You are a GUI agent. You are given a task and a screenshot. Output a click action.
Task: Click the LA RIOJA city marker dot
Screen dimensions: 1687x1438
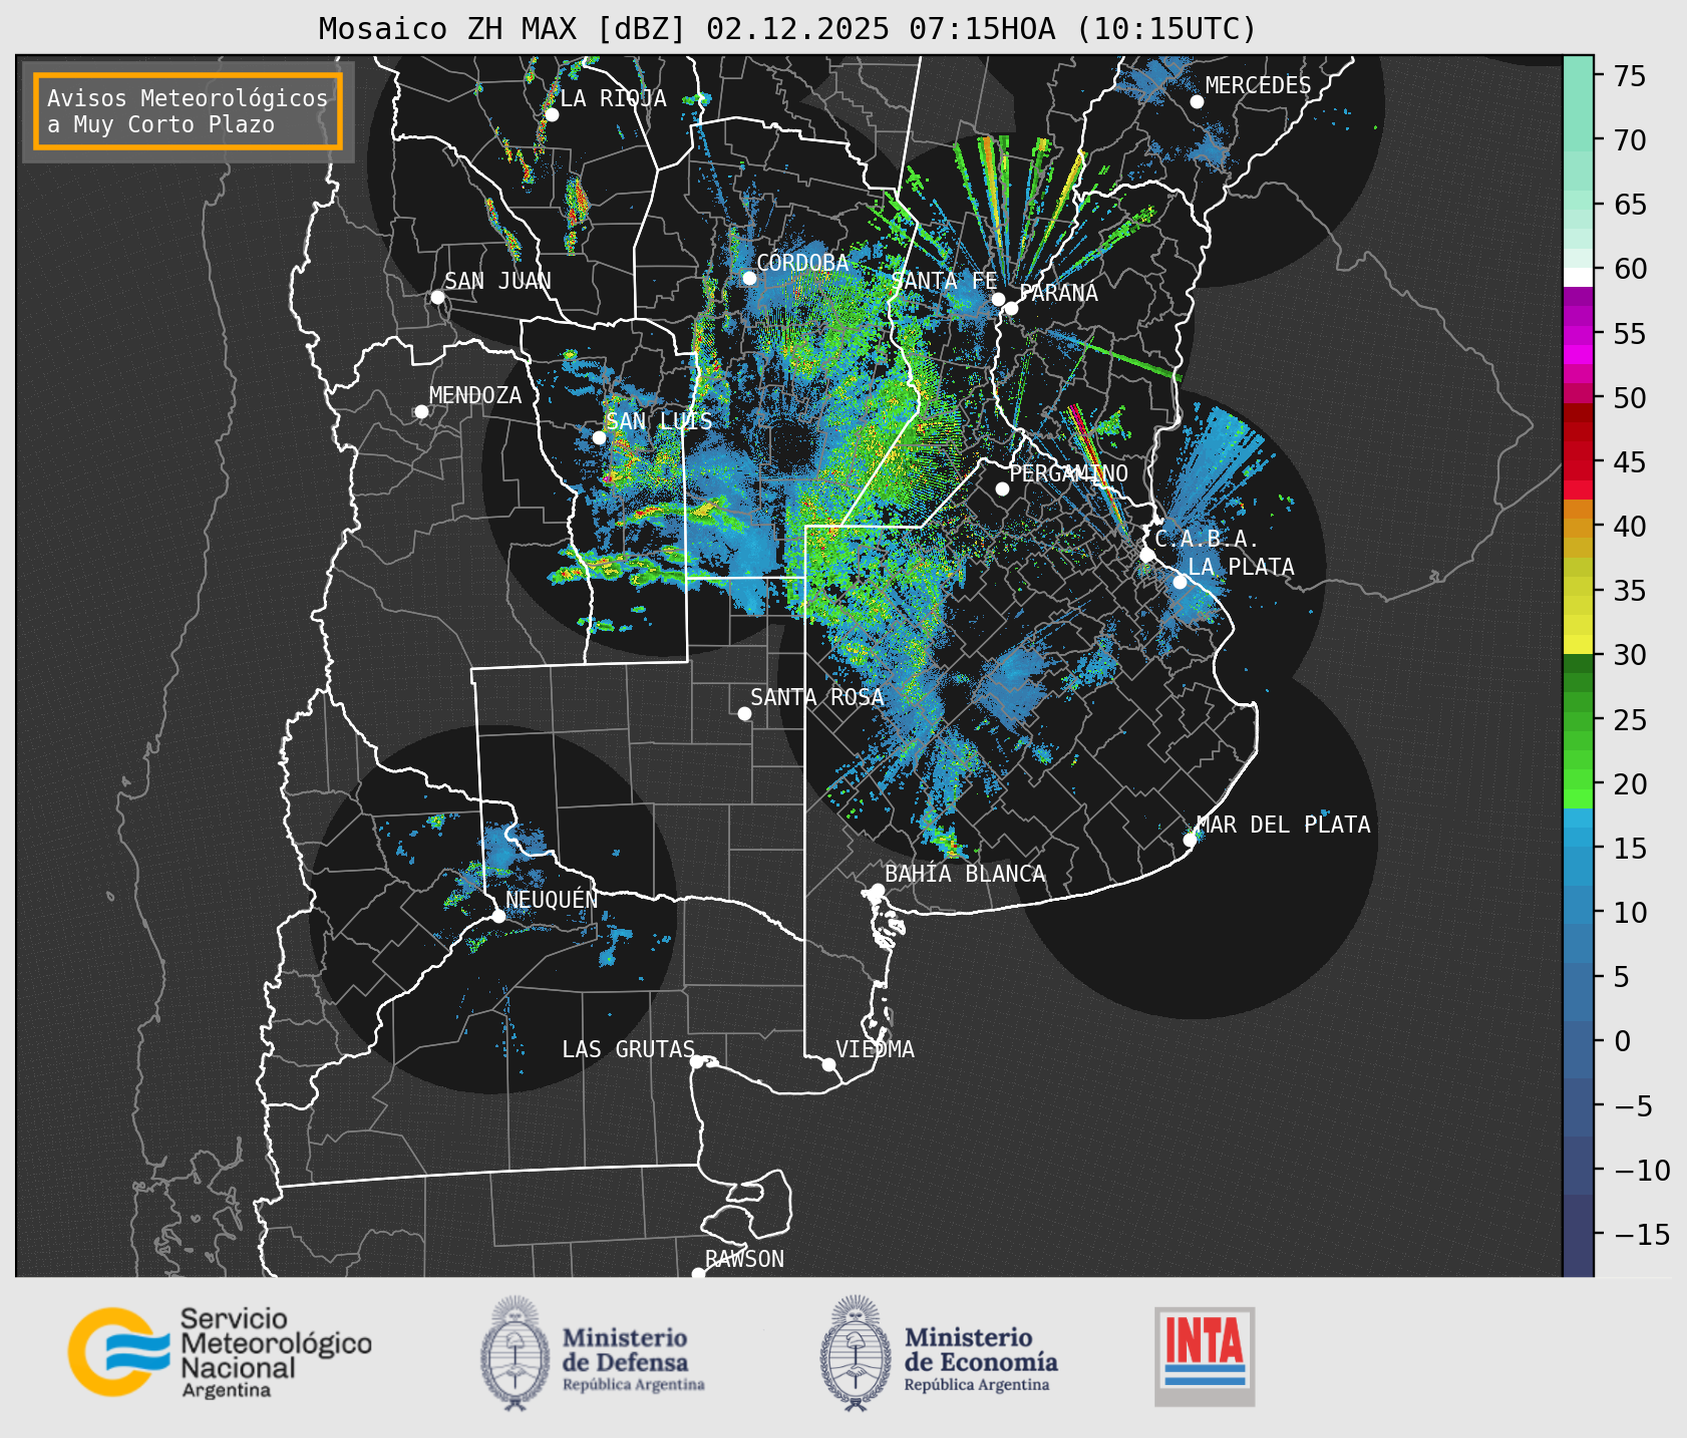point(551,115)
